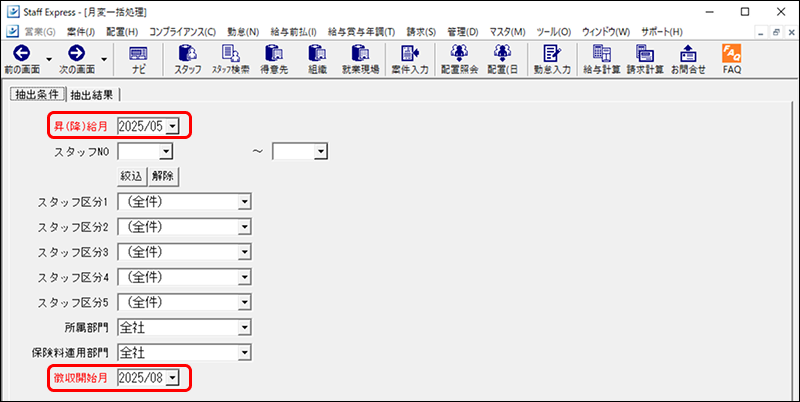This screenshot has height=402, width=800.
Task: Open the 所属部門 全社 dropdown
Action: click(x=245, y=328)
